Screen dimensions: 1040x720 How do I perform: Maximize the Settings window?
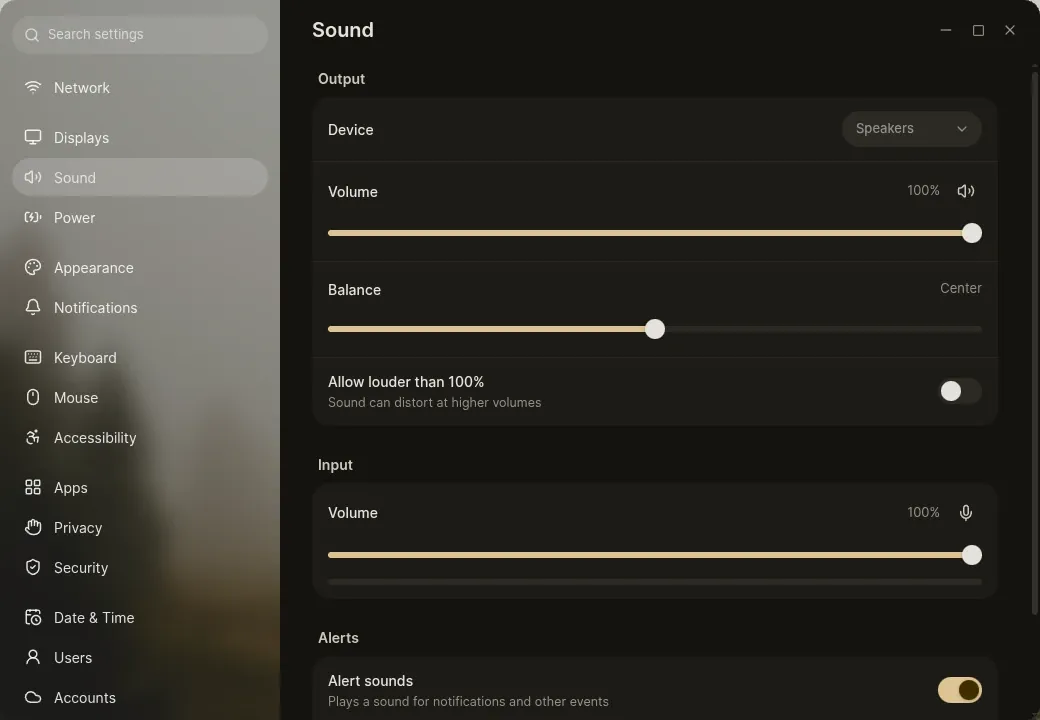pos(978,30)
